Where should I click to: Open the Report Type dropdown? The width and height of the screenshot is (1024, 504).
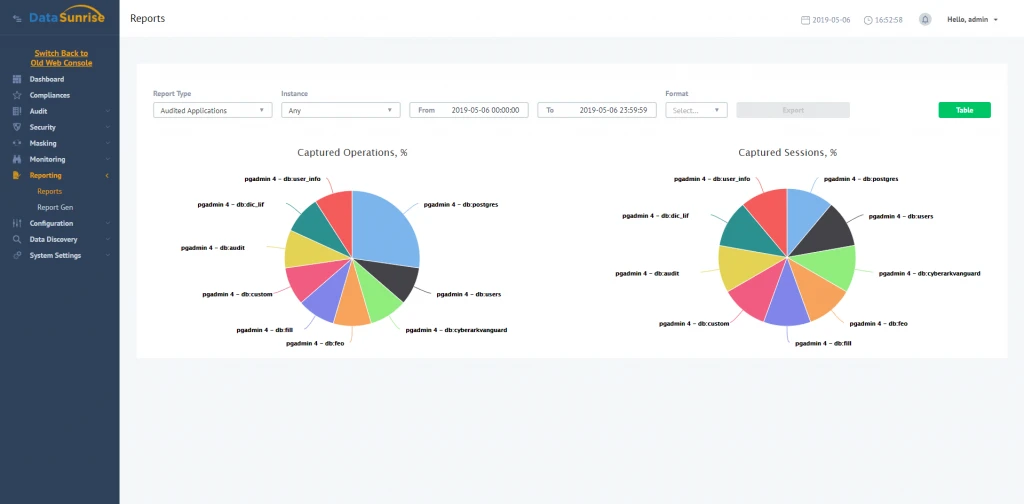[212, 110]
